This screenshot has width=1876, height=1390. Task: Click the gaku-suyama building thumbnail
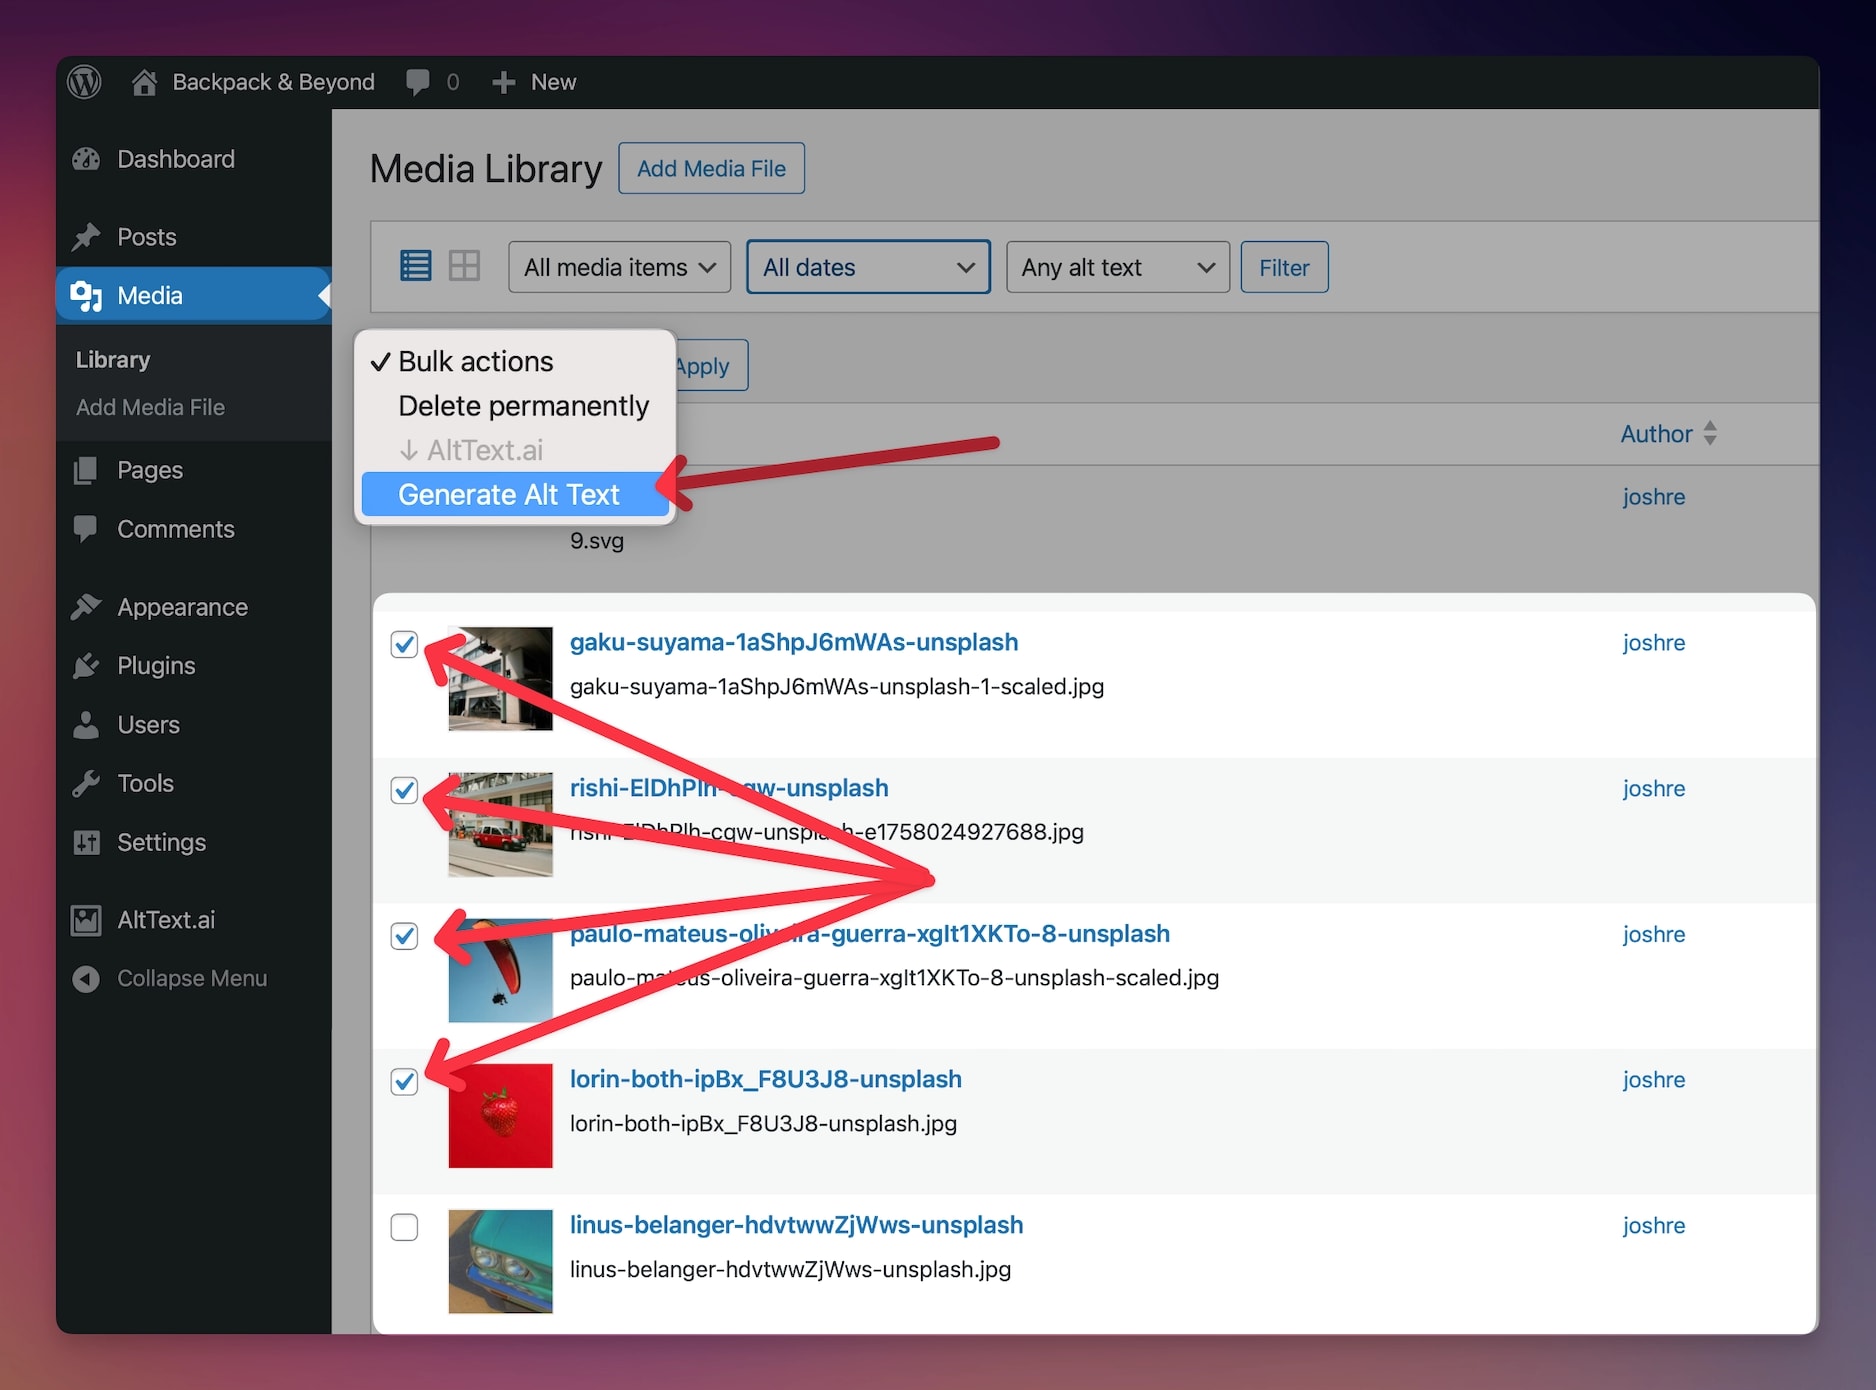tap(500, 679)
